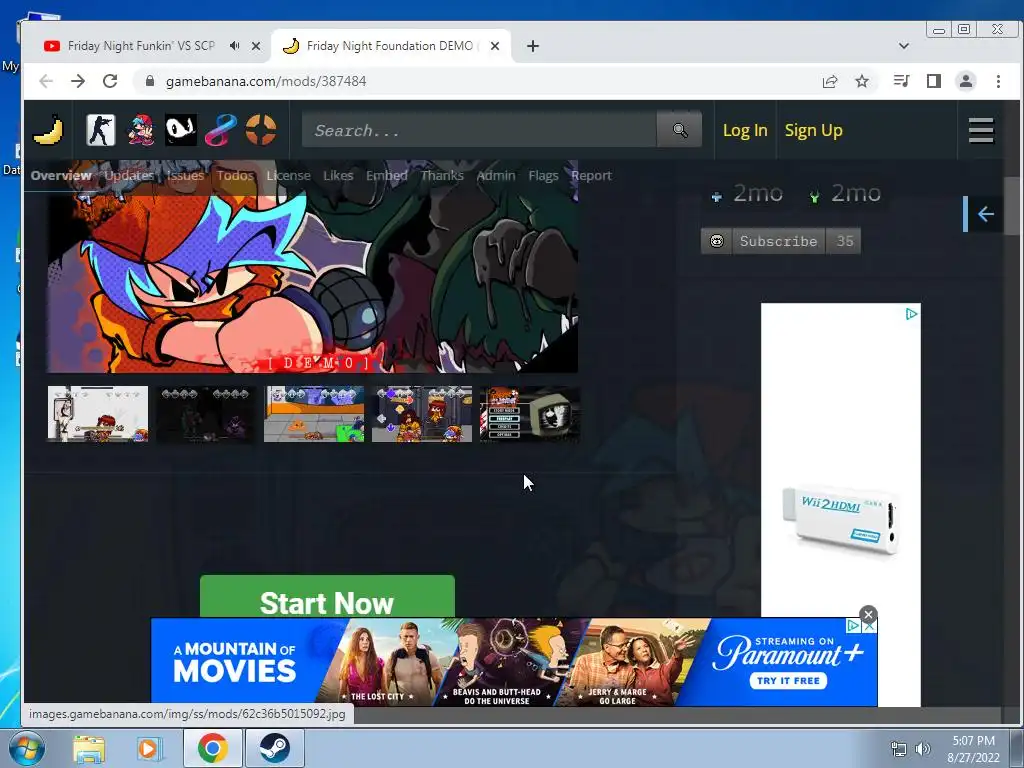Viewport: 1024px width, 768px height.
Task: Close the Friday Night Foundation DEMO tab
Action: 495,46
